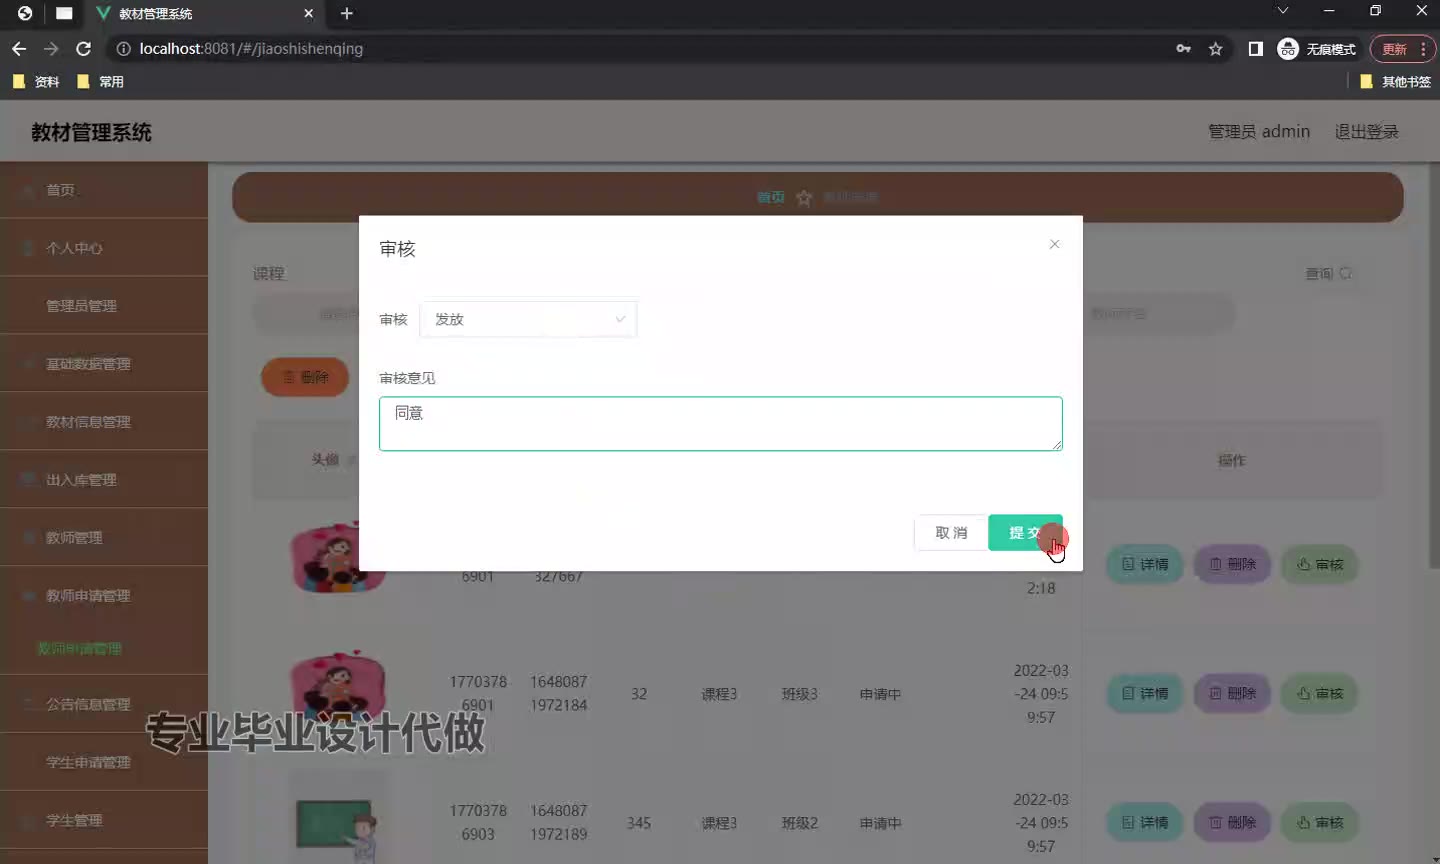Toggle the browser side panel icon
Screen dimensions: 1440x864
pyautogui.click(x=1256, y=48)
